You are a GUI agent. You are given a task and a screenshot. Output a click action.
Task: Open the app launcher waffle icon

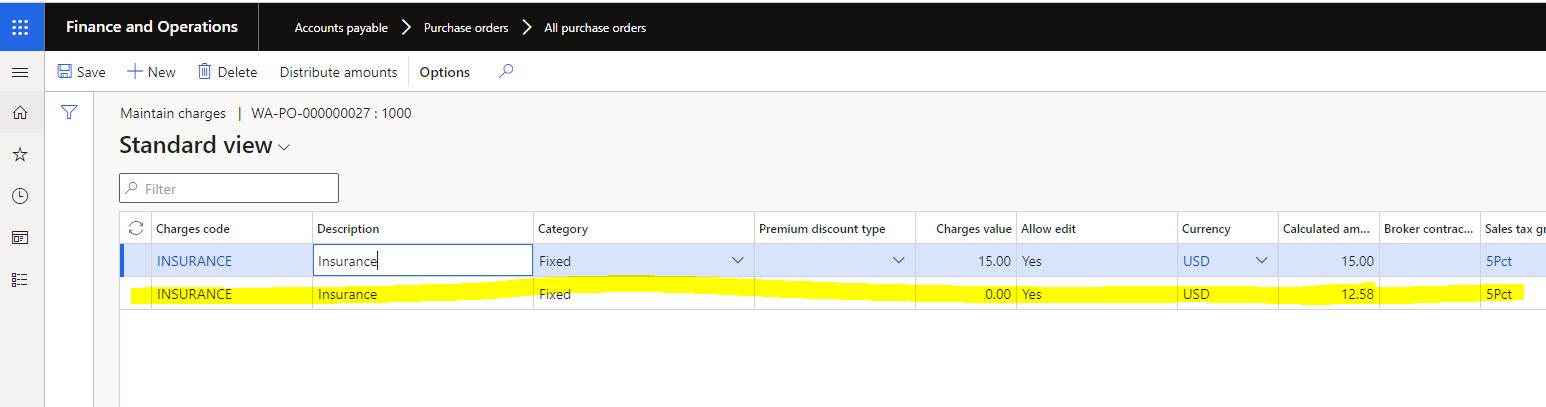[20, 27]
